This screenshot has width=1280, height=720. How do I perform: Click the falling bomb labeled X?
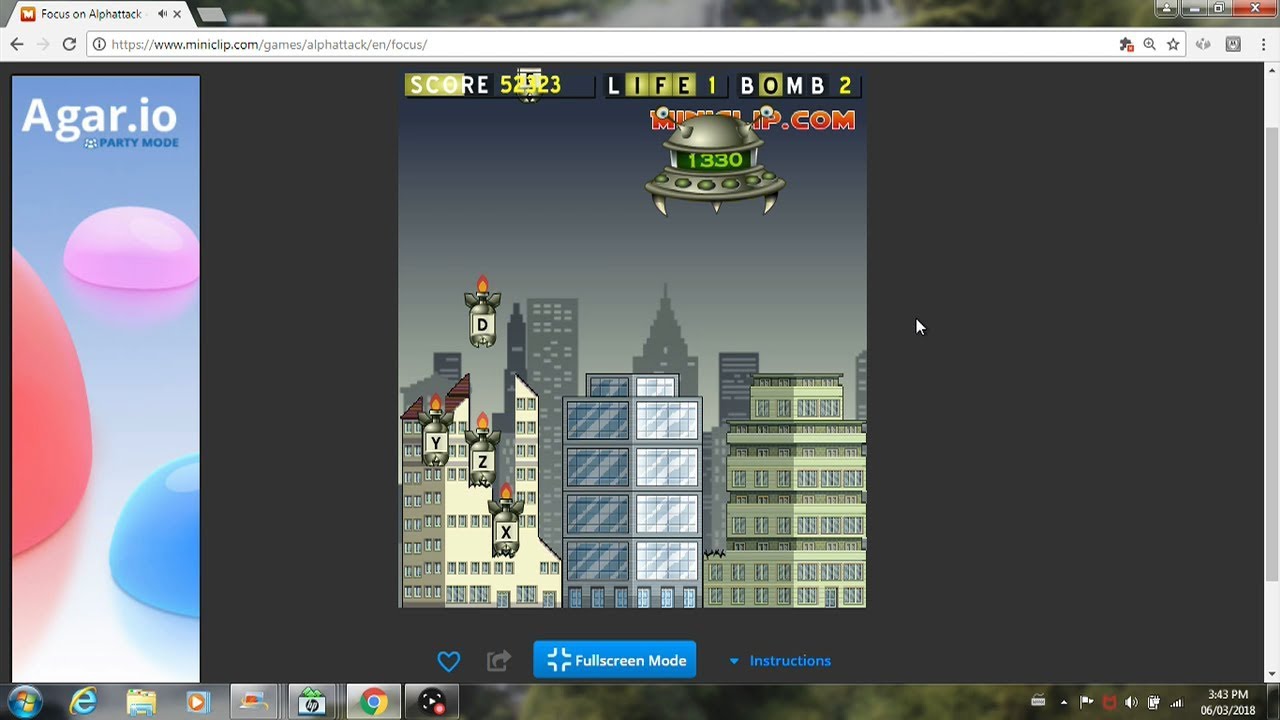click(506, 521)
